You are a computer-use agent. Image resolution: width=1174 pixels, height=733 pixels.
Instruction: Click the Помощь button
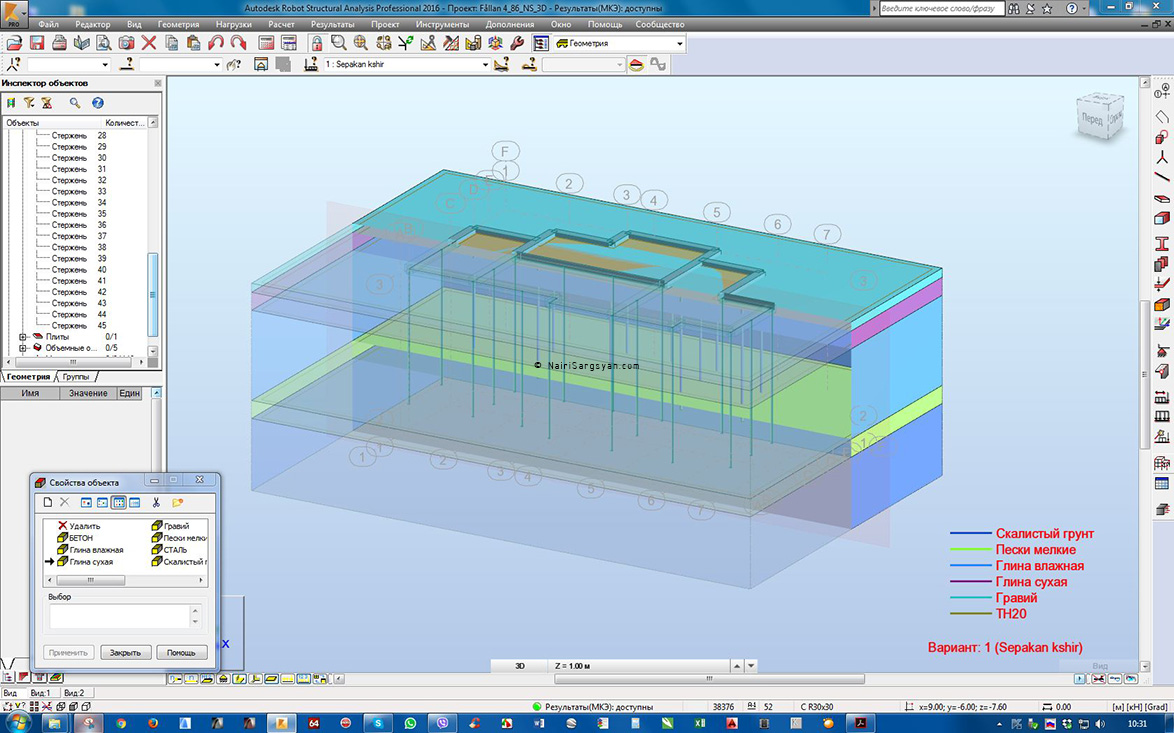[181, 652]
